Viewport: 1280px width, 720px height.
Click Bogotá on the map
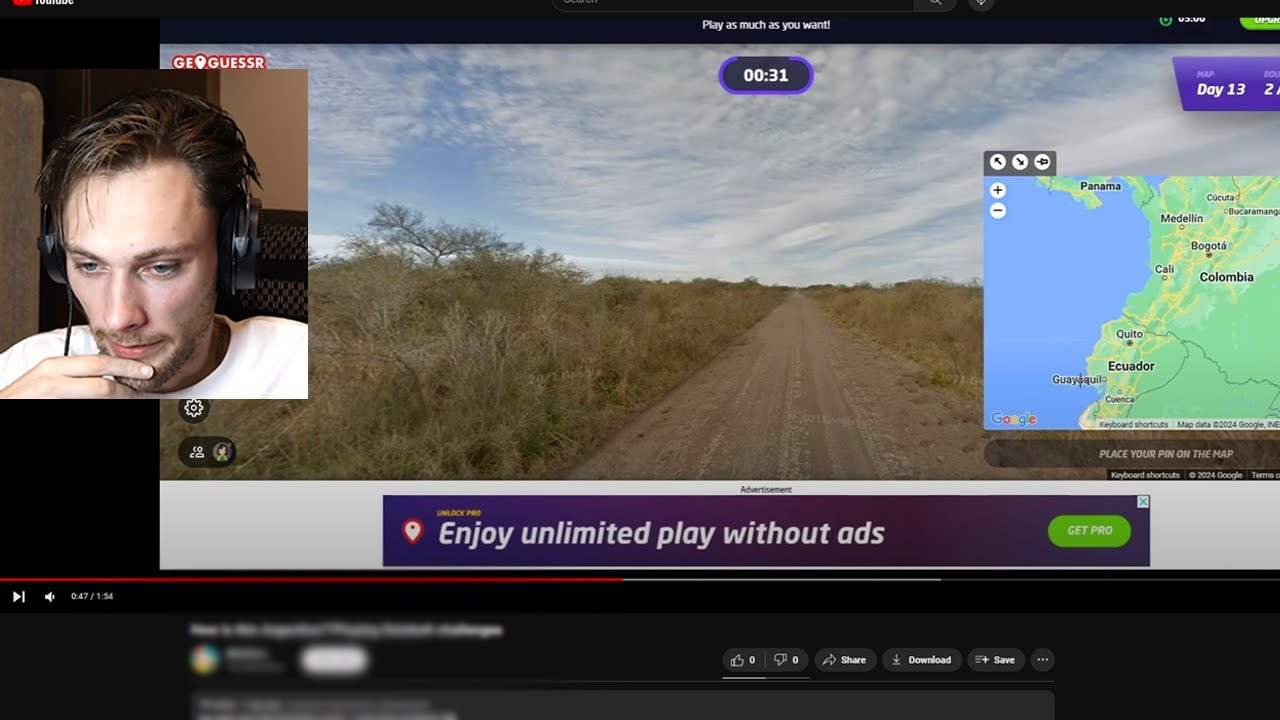1208,246
